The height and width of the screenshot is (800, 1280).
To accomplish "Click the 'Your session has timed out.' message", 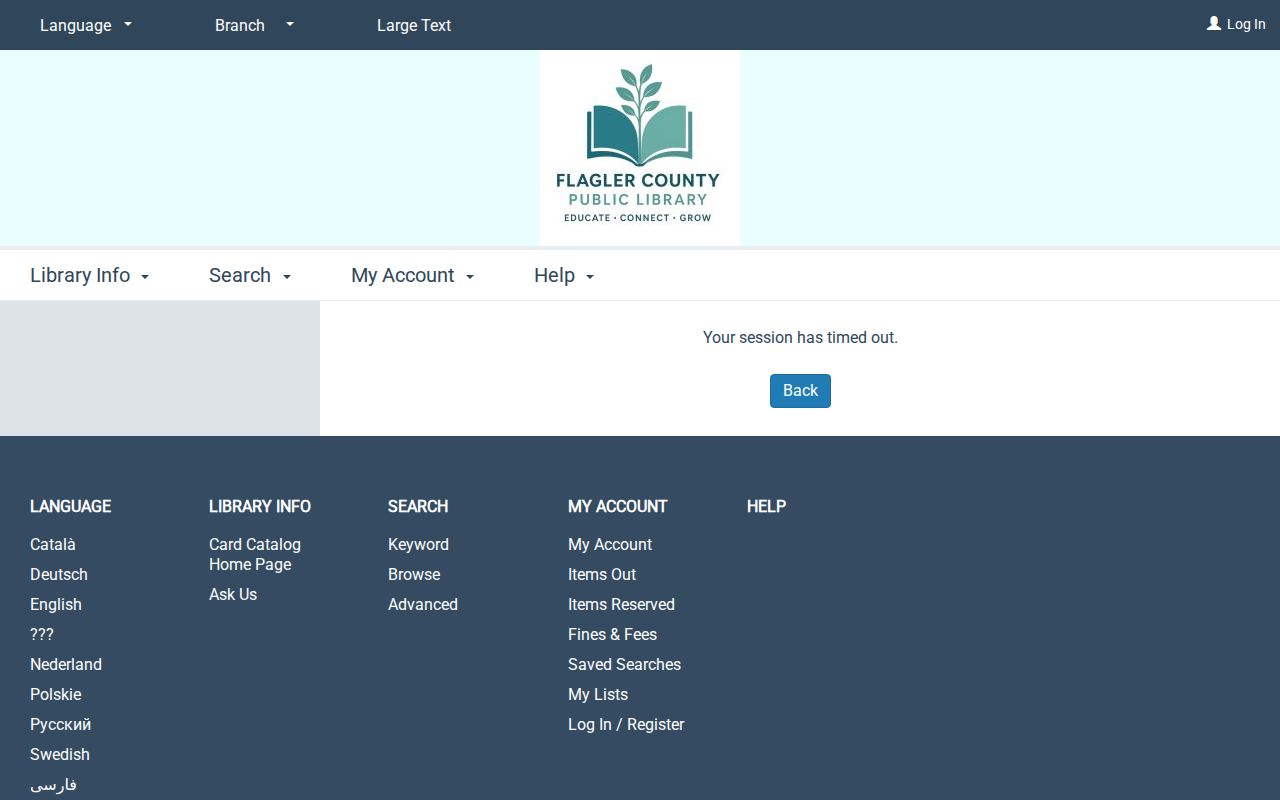I will (x=800, y=337).
